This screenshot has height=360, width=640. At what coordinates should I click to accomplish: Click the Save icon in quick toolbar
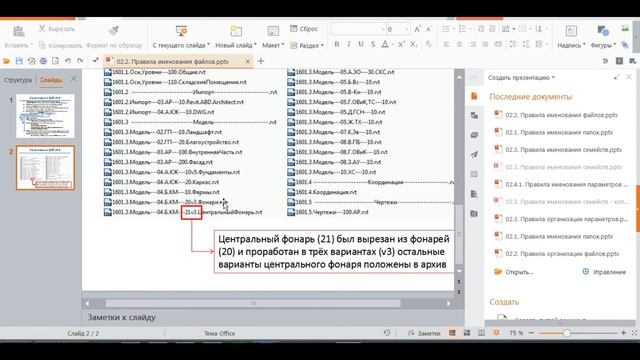(19, 61)
